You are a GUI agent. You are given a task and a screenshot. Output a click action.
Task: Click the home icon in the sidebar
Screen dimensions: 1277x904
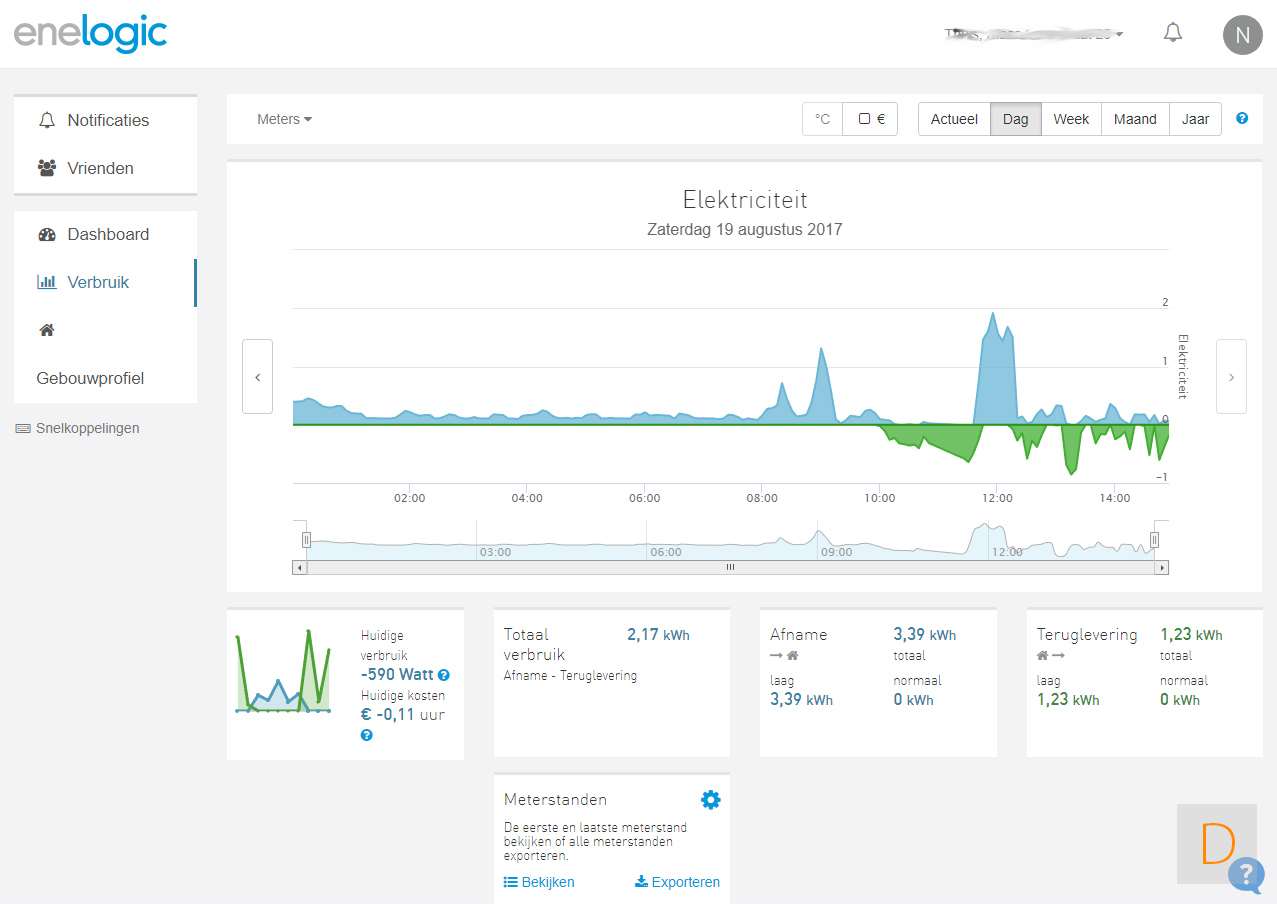coord(47,330)
